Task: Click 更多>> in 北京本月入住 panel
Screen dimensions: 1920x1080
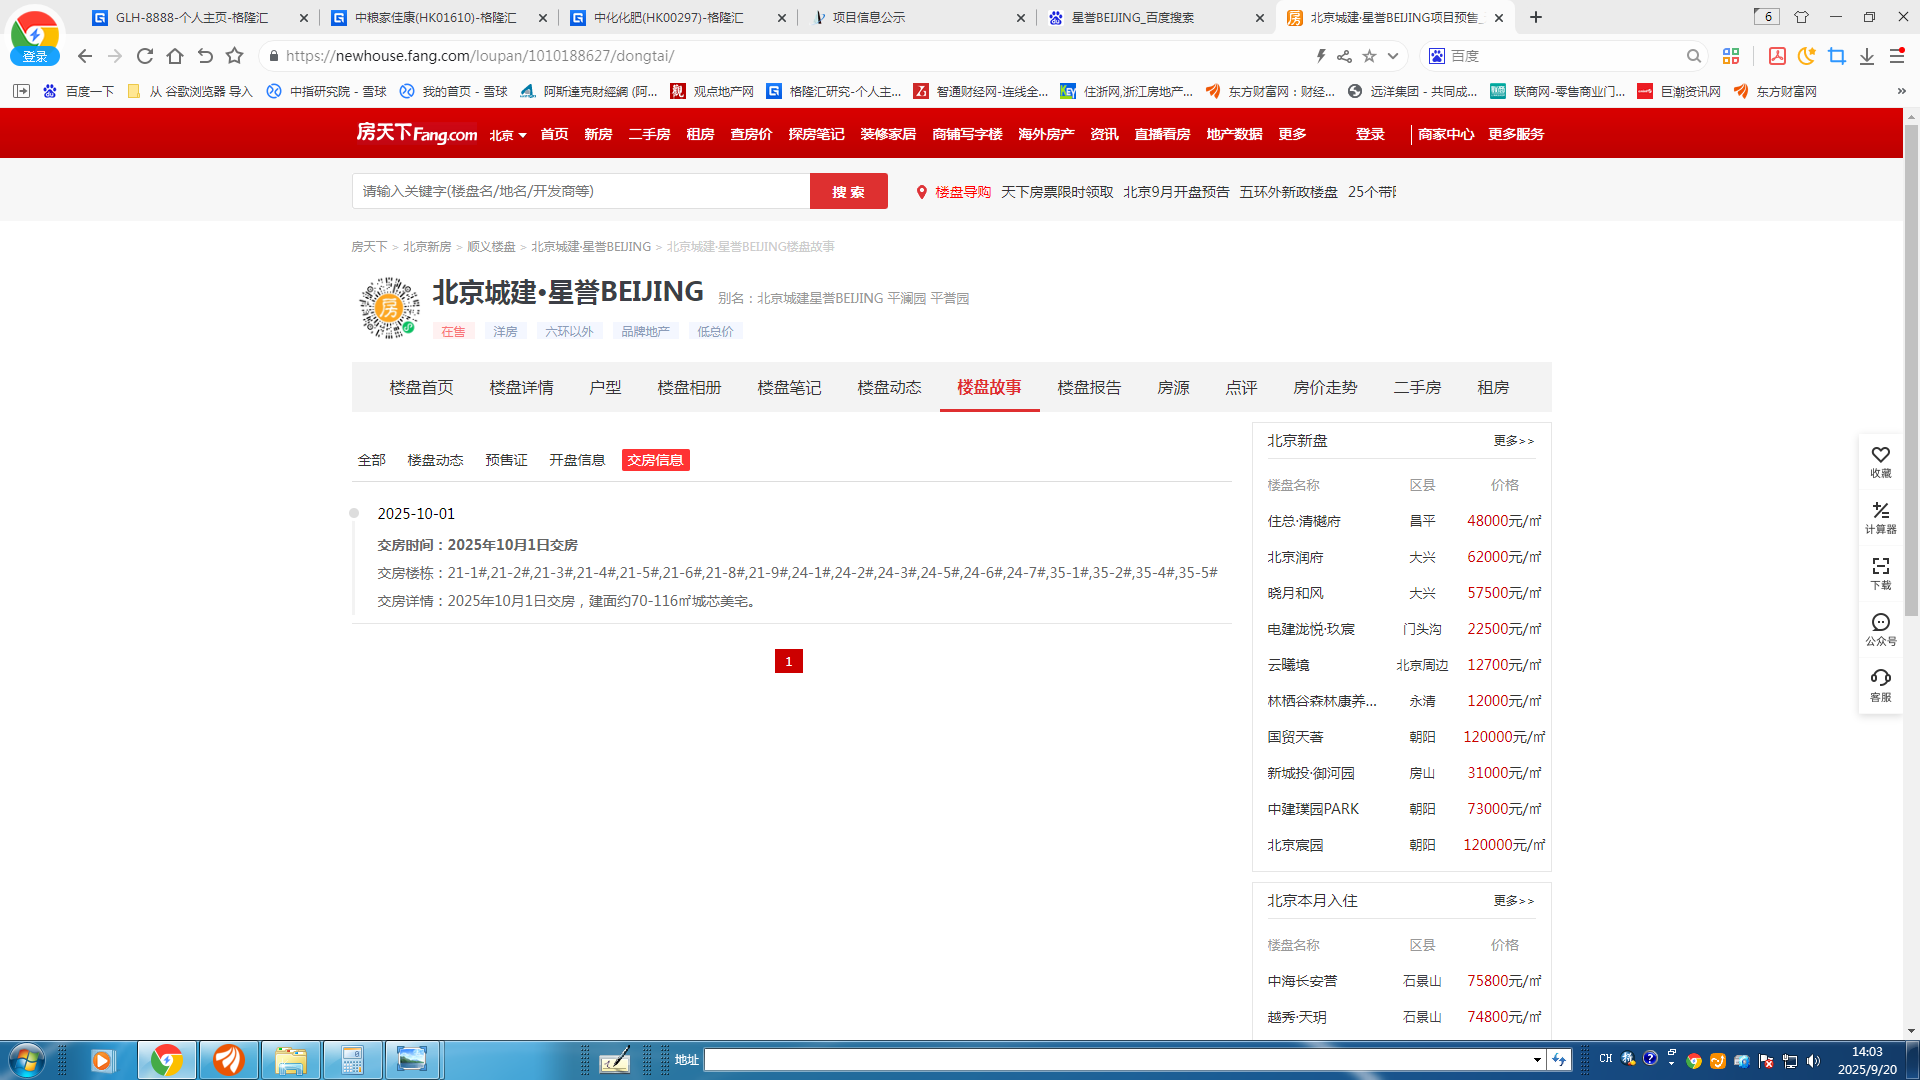Action: (x=1514, y=901)
